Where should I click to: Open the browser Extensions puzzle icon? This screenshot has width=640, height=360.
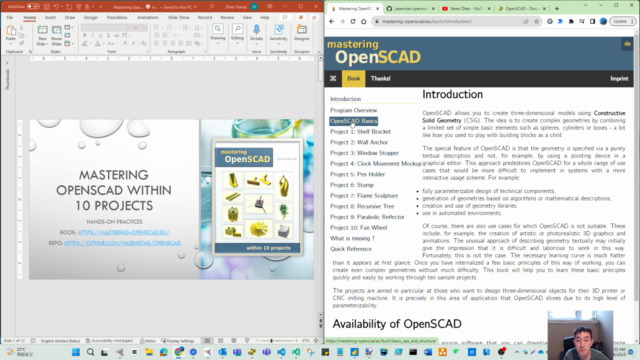click(571, 21)
